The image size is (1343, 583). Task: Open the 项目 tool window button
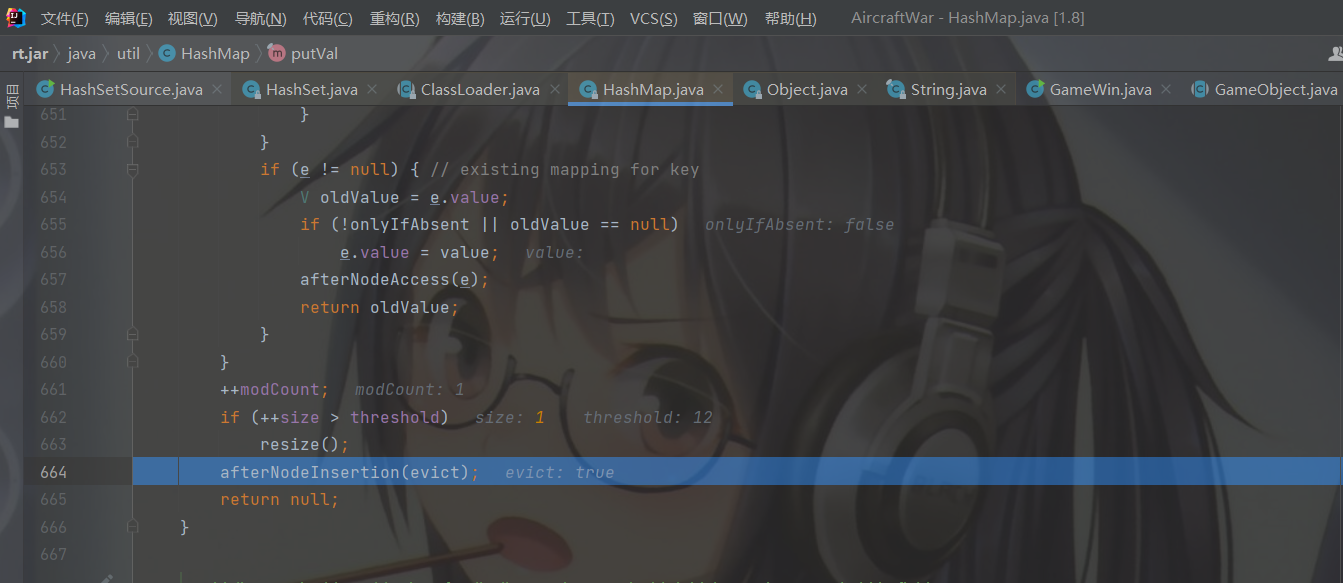(11, 96)
